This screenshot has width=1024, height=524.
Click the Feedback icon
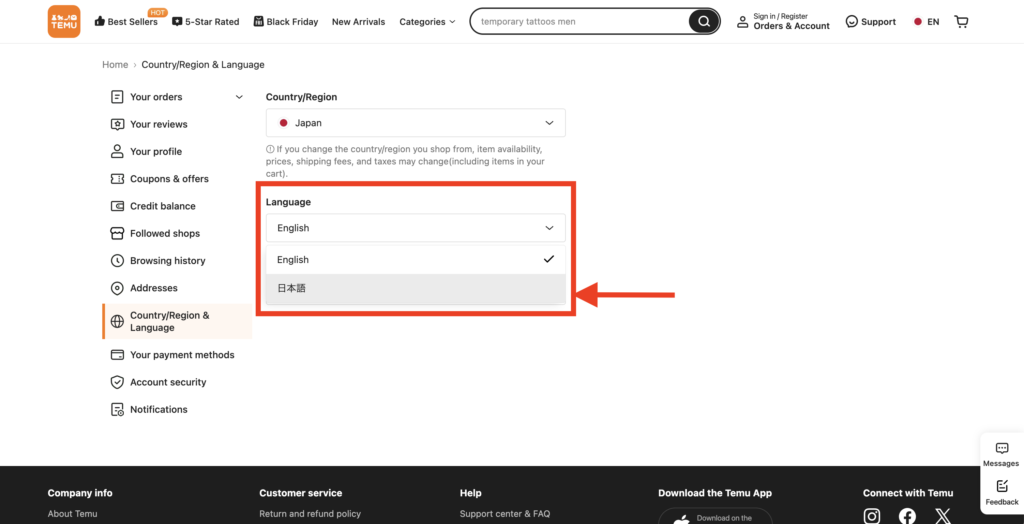(x=1001, y=487)
